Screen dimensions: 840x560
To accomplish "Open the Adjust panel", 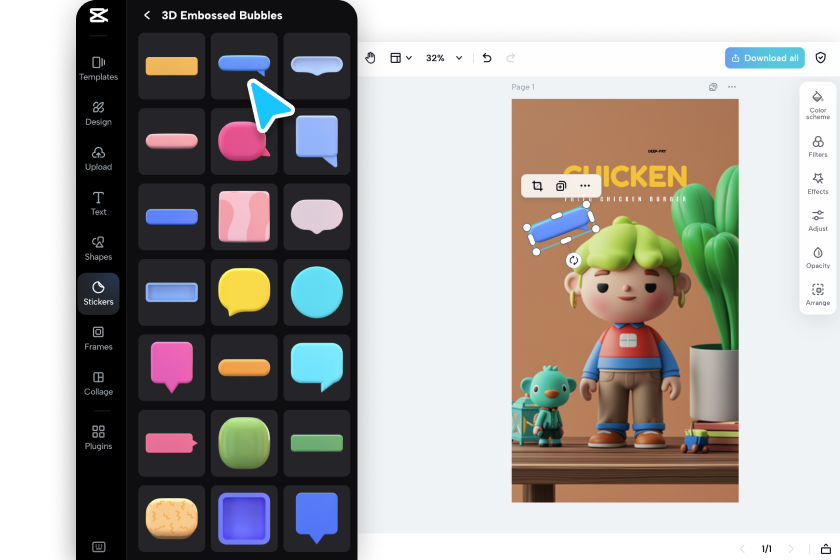I will [818, 220].
